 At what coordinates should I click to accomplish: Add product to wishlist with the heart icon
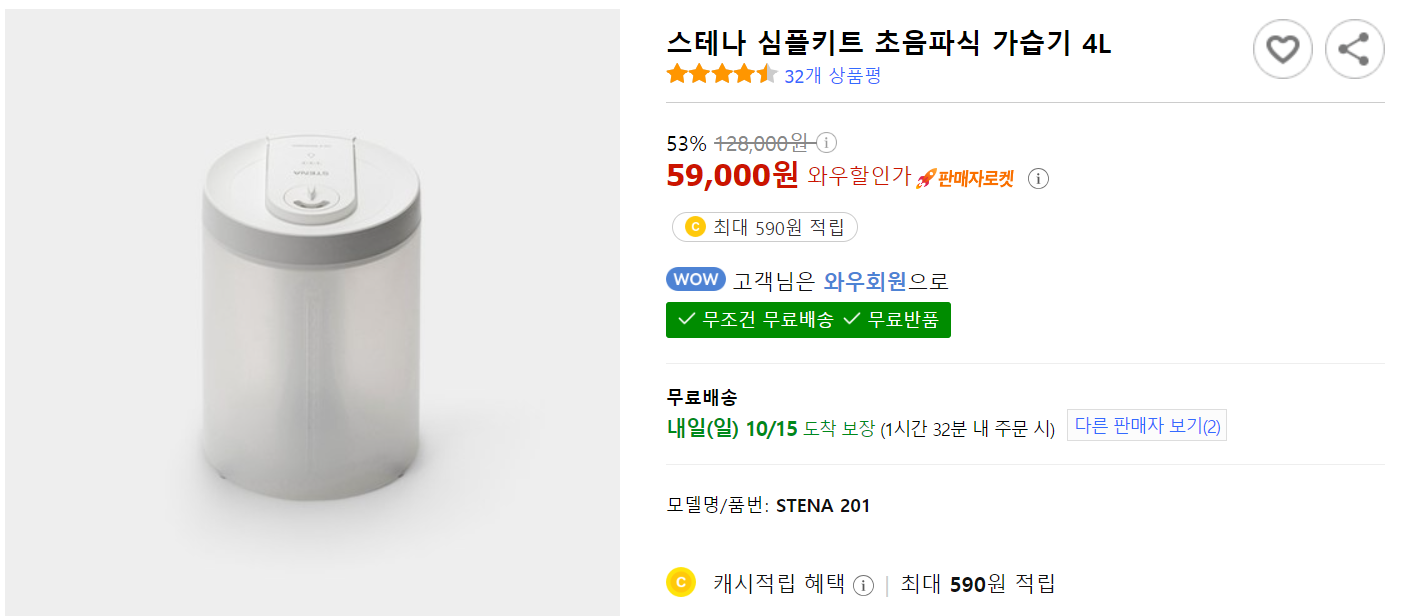click(x=1282, y=48)
